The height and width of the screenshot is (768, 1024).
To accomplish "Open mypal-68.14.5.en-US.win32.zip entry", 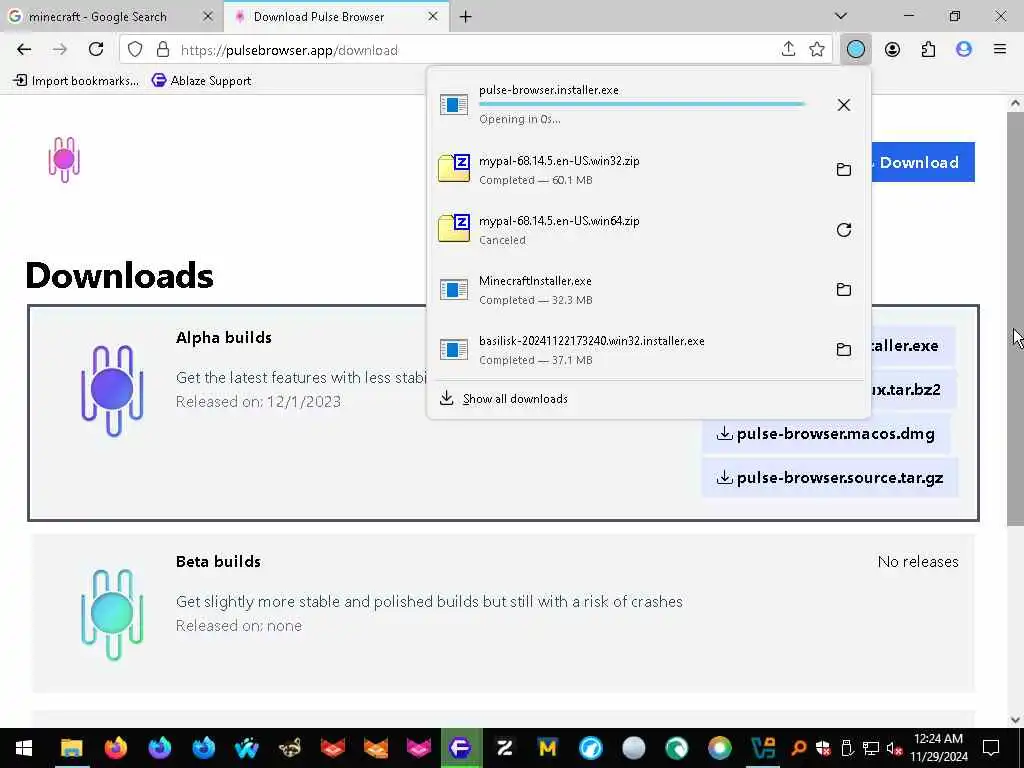I will 627,170.
